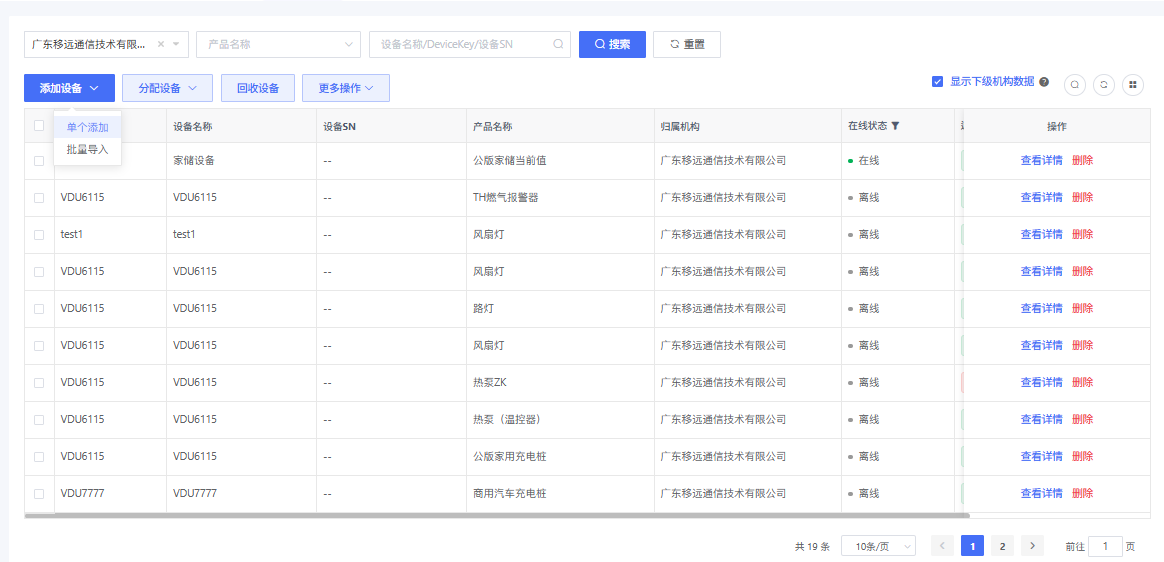Screen dimensions: 1164x562
Task: Open the column settings grid icon
Action: (1133, 85)
